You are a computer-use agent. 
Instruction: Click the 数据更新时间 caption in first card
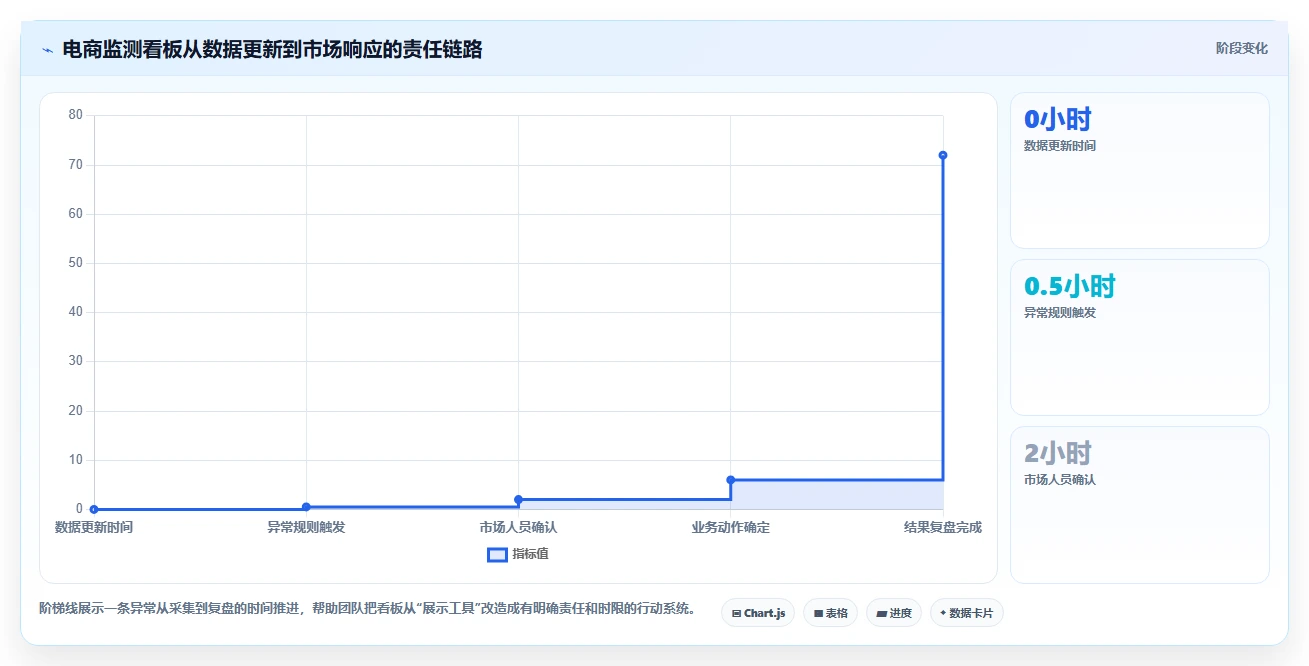[1060, 146]
